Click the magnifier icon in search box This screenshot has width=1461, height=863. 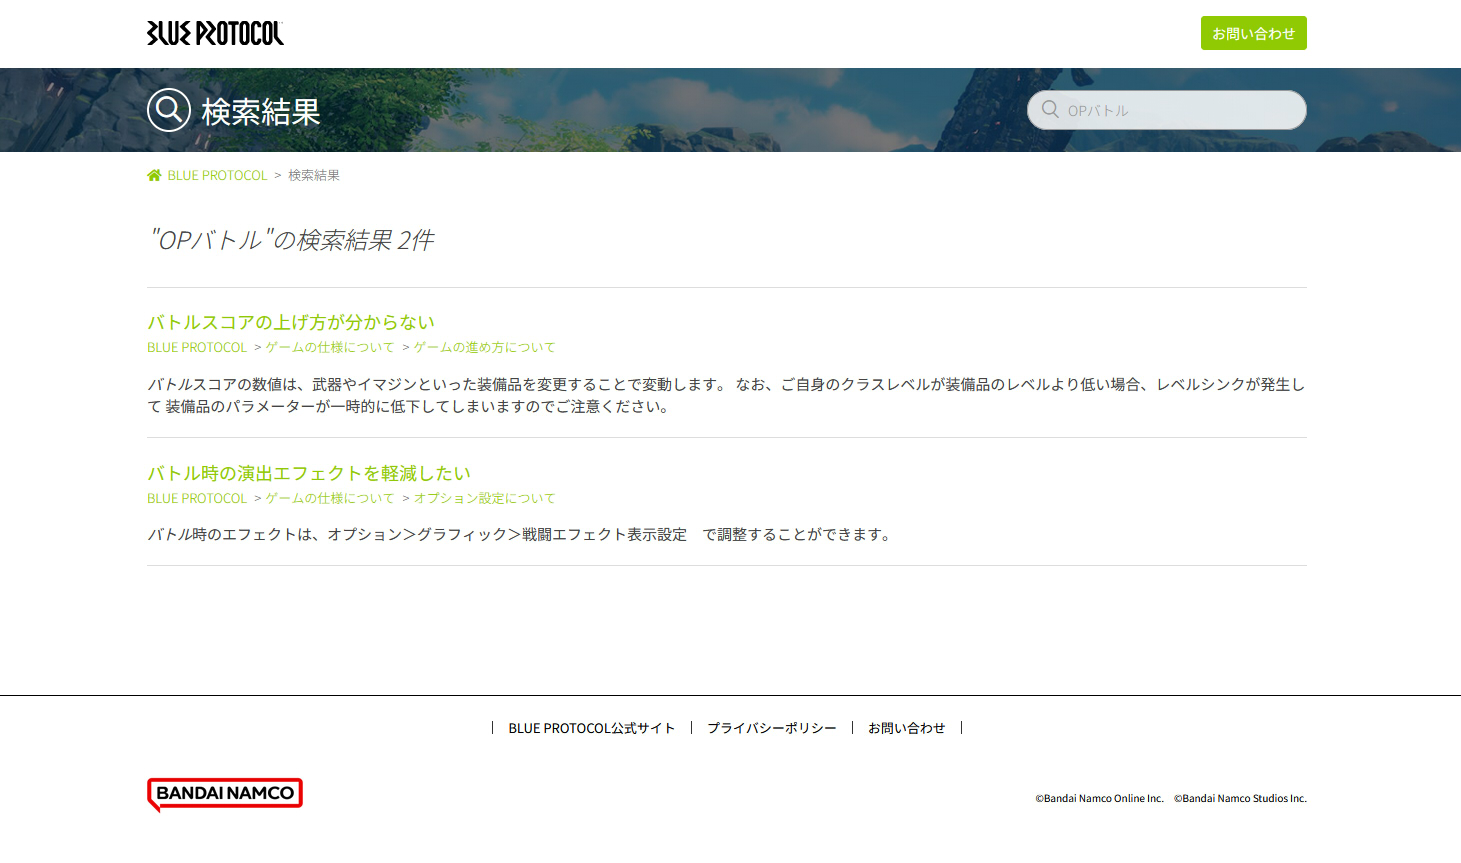point(1050,109)
